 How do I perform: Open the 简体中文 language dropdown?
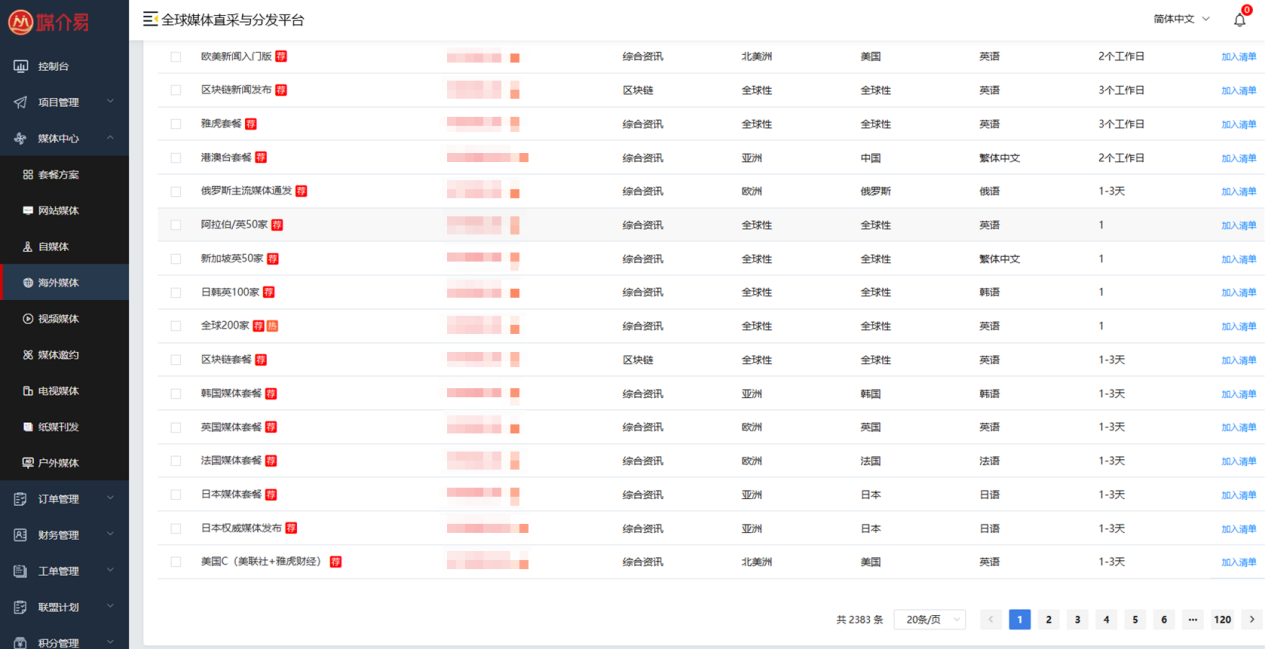coord(1181,19)
